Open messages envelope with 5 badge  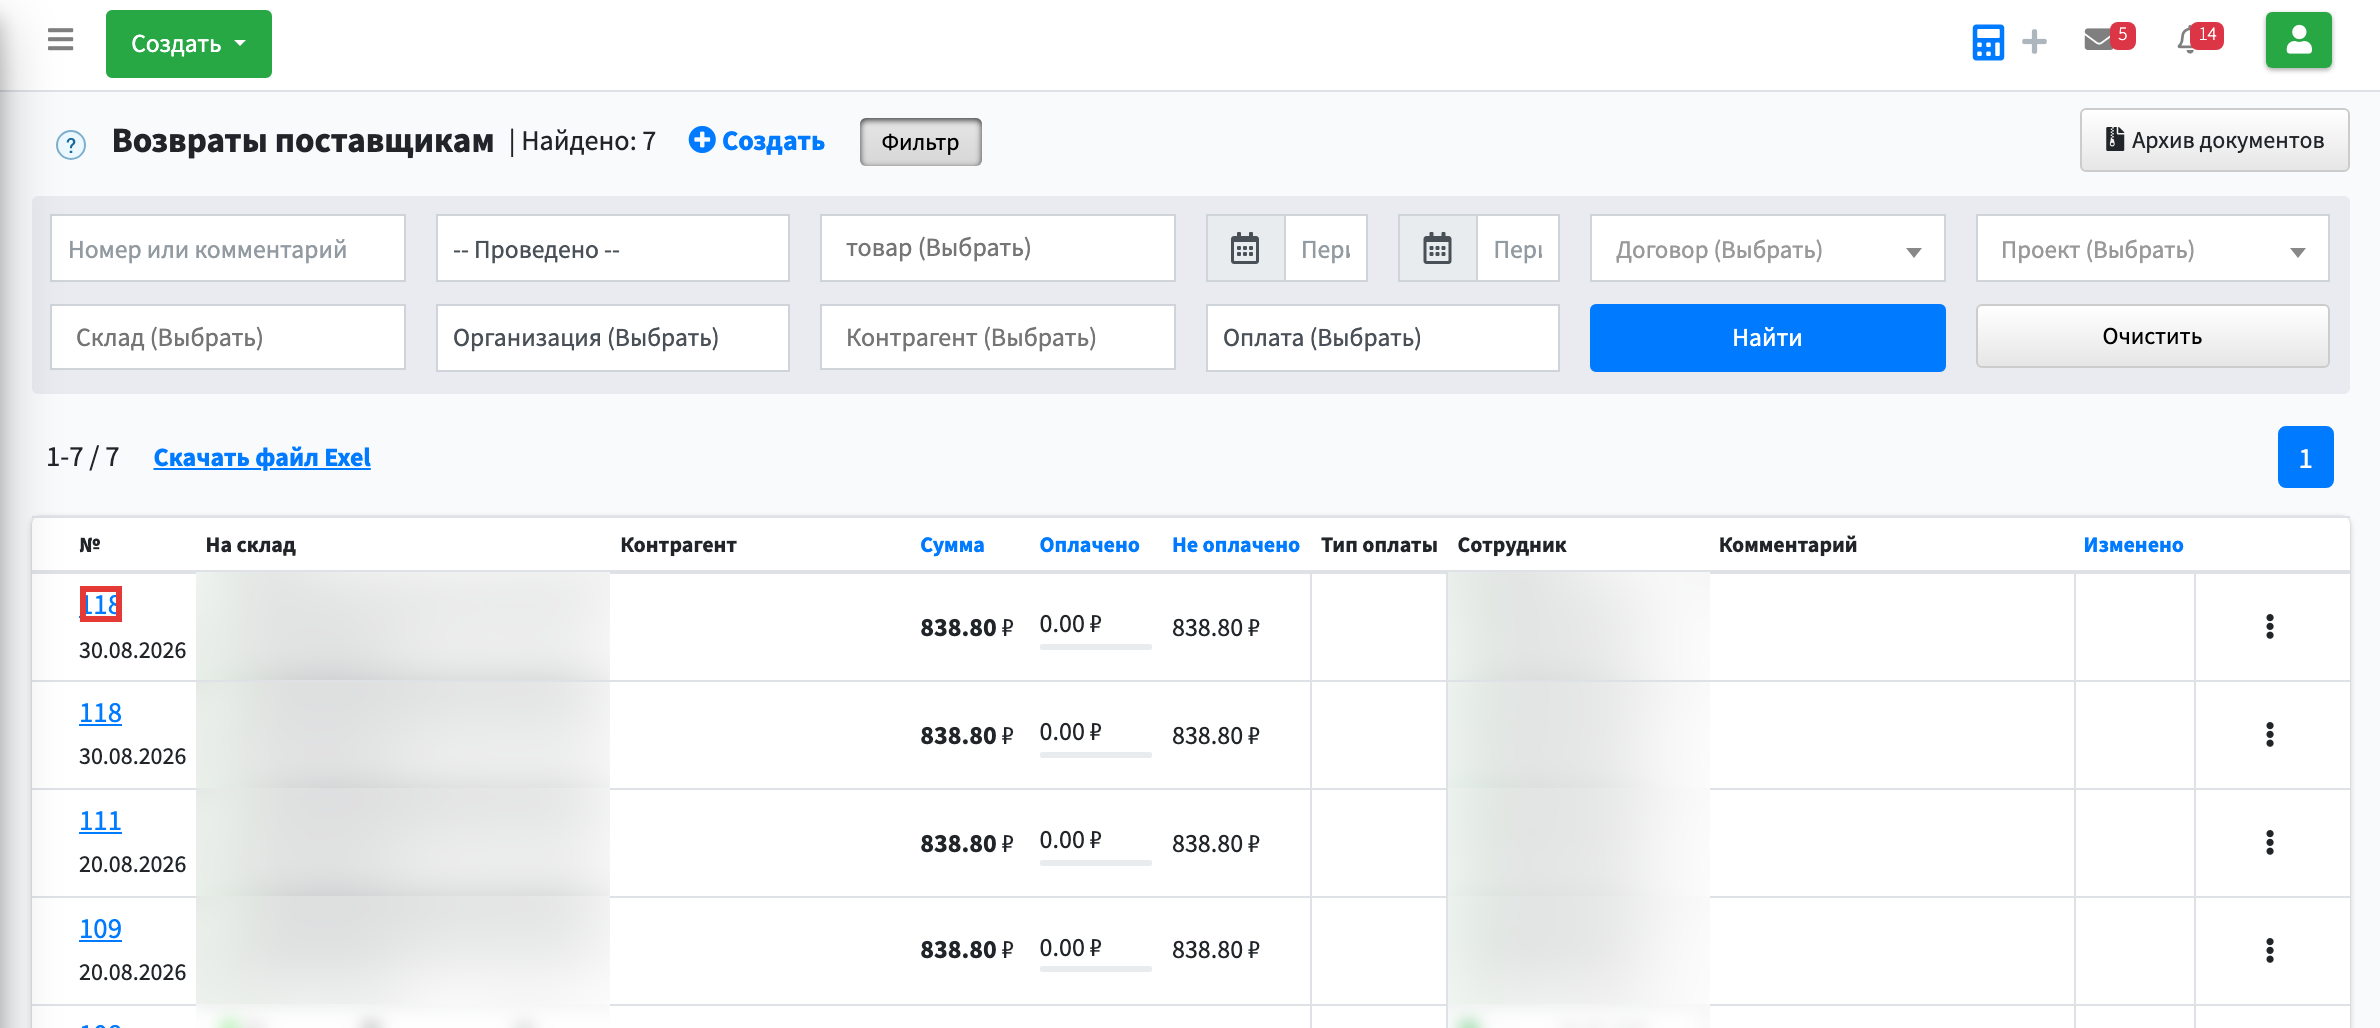tap(2109, 39)
